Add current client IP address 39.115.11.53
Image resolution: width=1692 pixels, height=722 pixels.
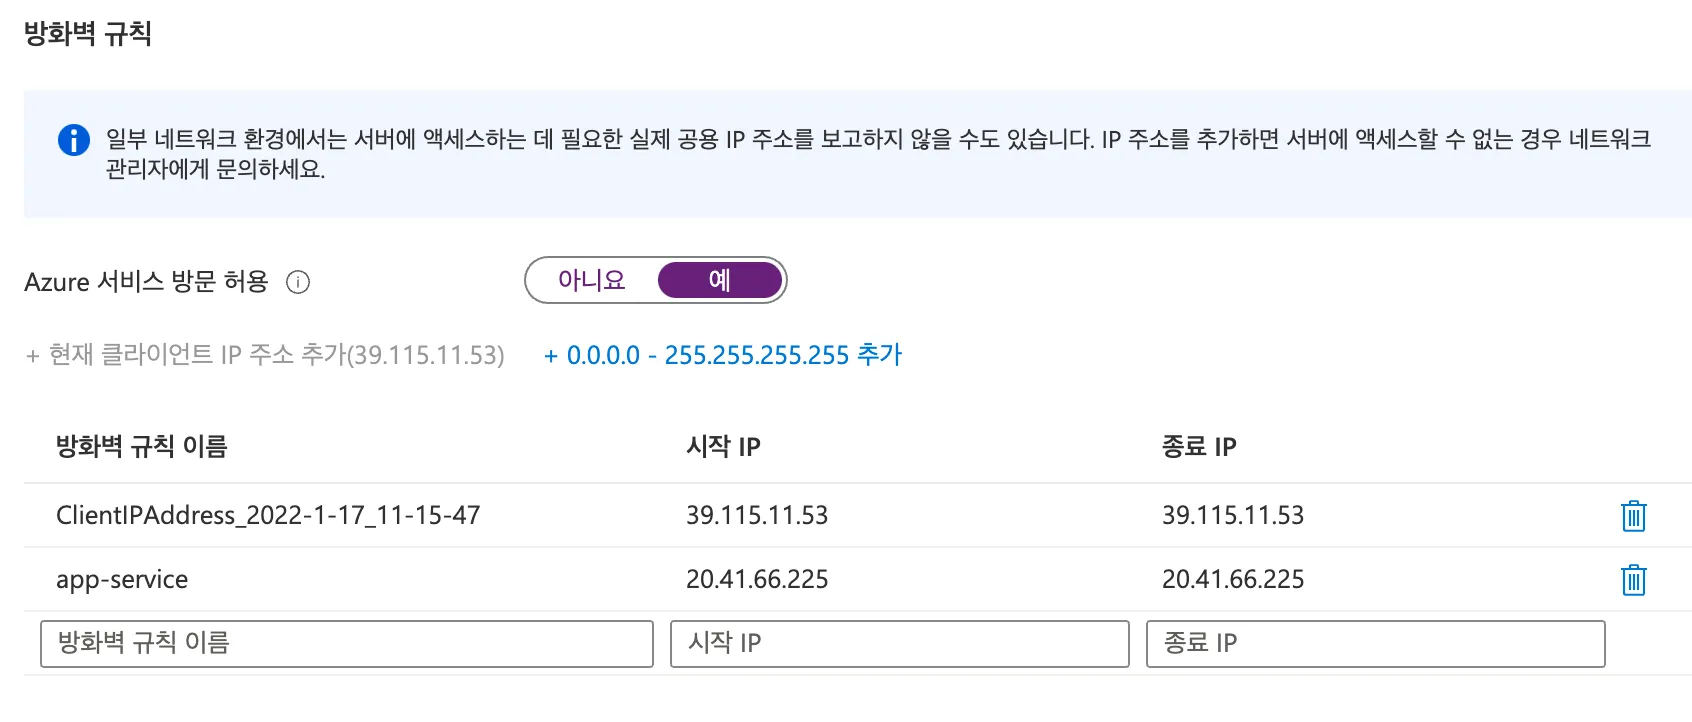pyautogui.click(x=266, y=355)
